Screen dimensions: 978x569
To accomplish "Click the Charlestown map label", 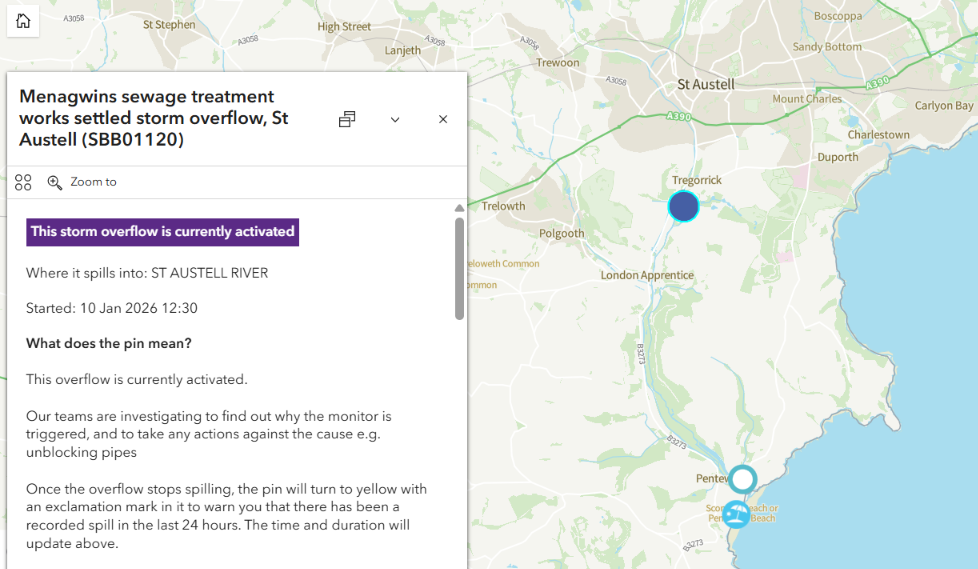I will [878, 135].
